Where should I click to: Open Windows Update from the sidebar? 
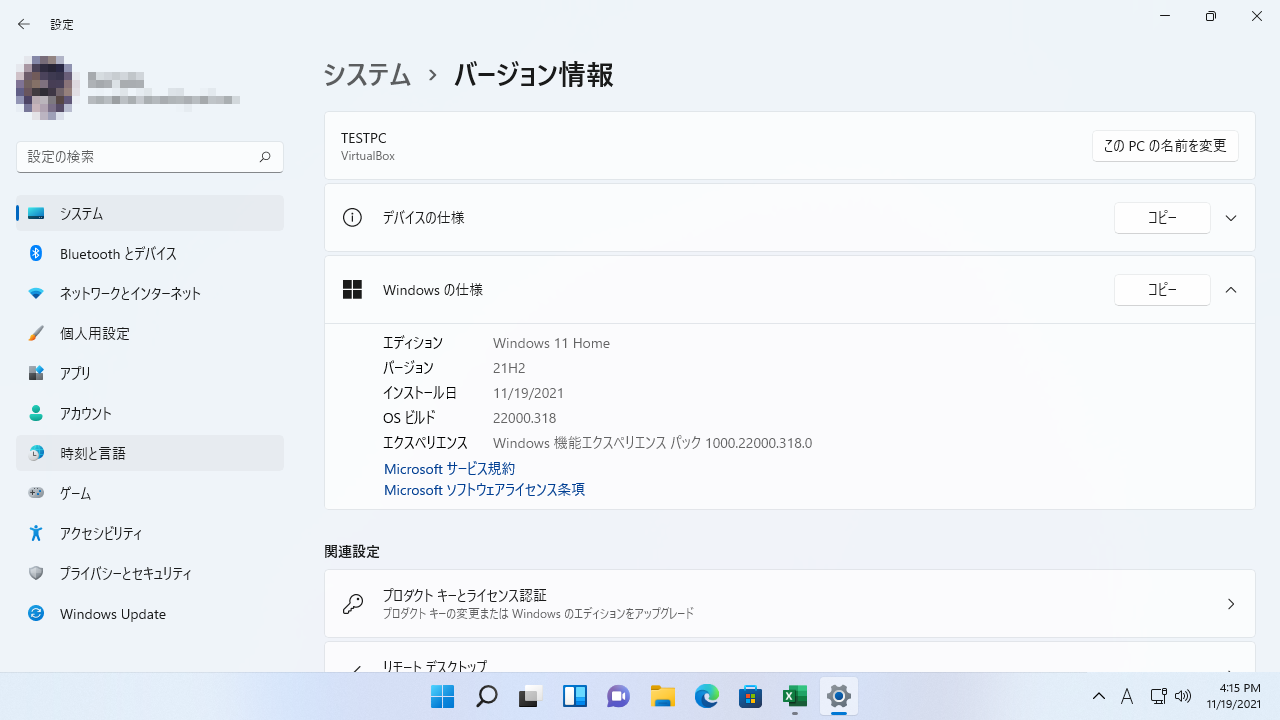(x=112, y=614)
